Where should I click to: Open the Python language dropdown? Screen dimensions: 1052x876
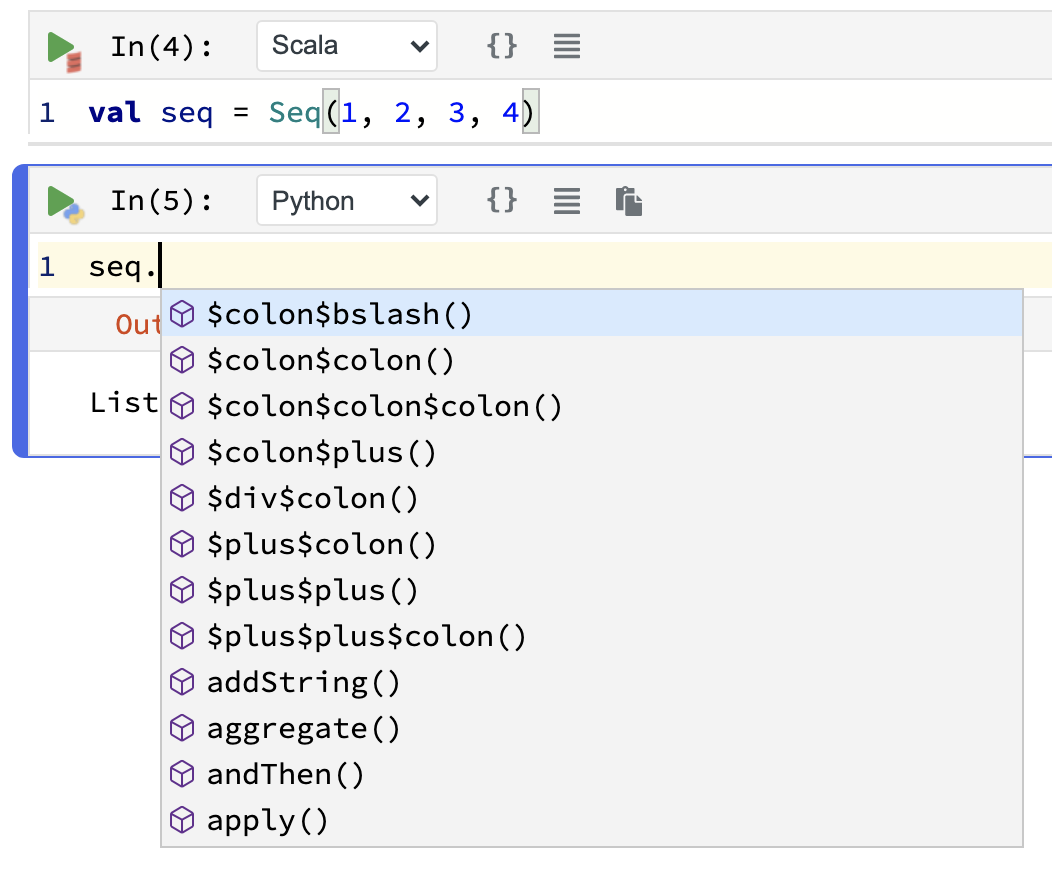tap(346, 200)
